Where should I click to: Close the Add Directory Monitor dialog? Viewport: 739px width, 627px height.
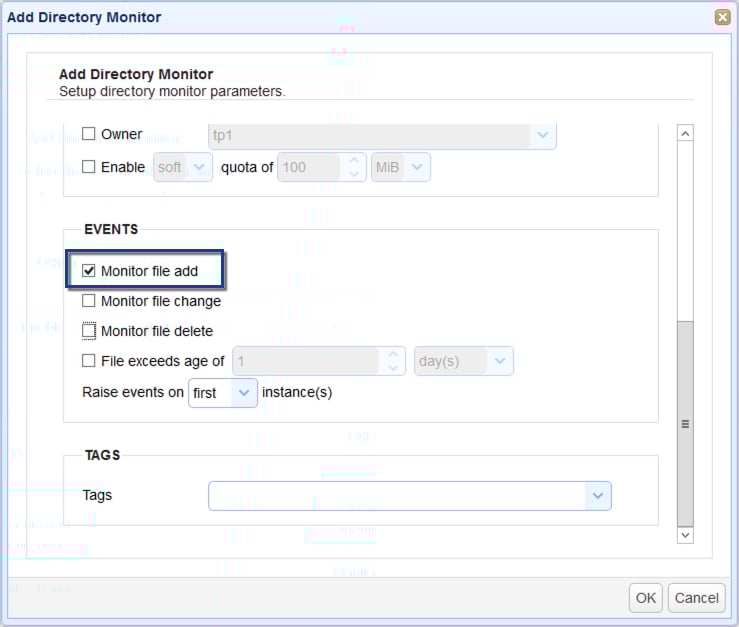coord(722,17)
